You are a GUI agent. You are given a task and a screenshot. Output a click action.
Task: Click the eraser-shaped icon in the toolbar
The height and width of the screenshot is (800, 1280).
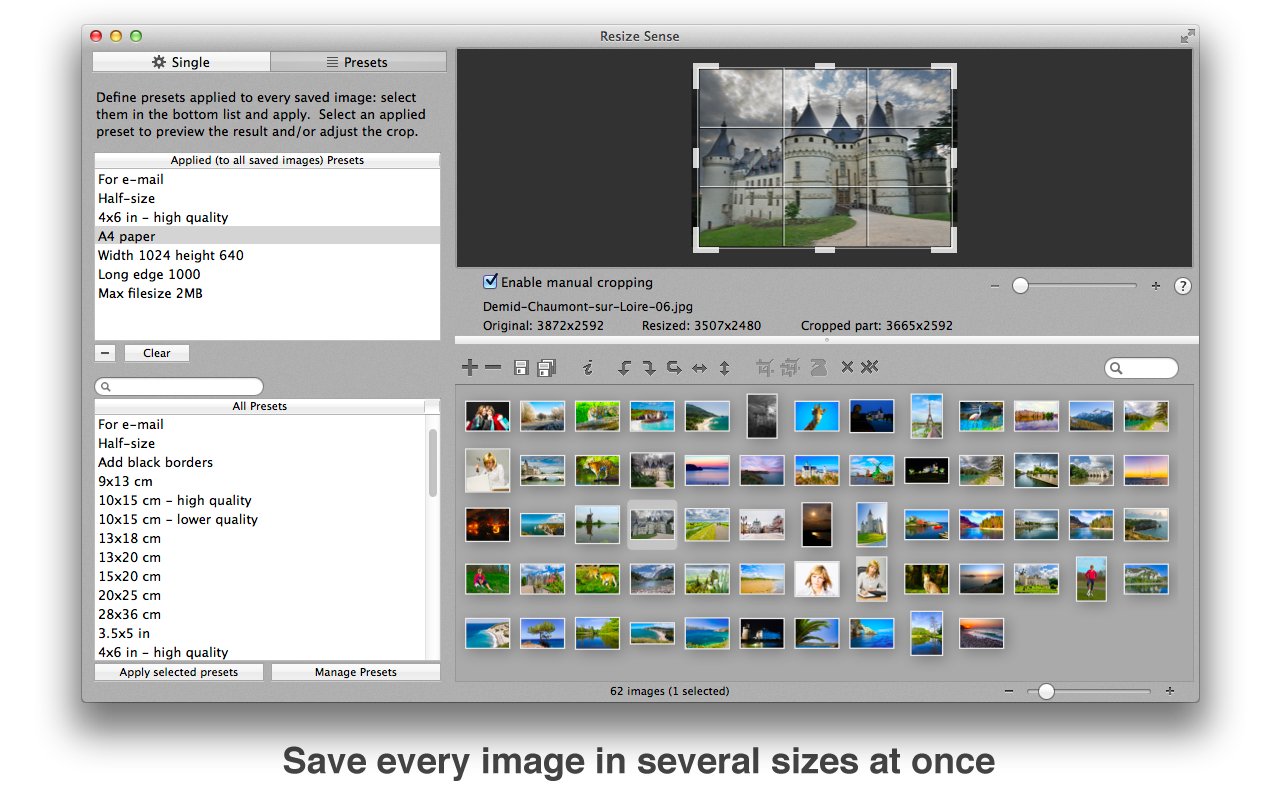point(818,368)
